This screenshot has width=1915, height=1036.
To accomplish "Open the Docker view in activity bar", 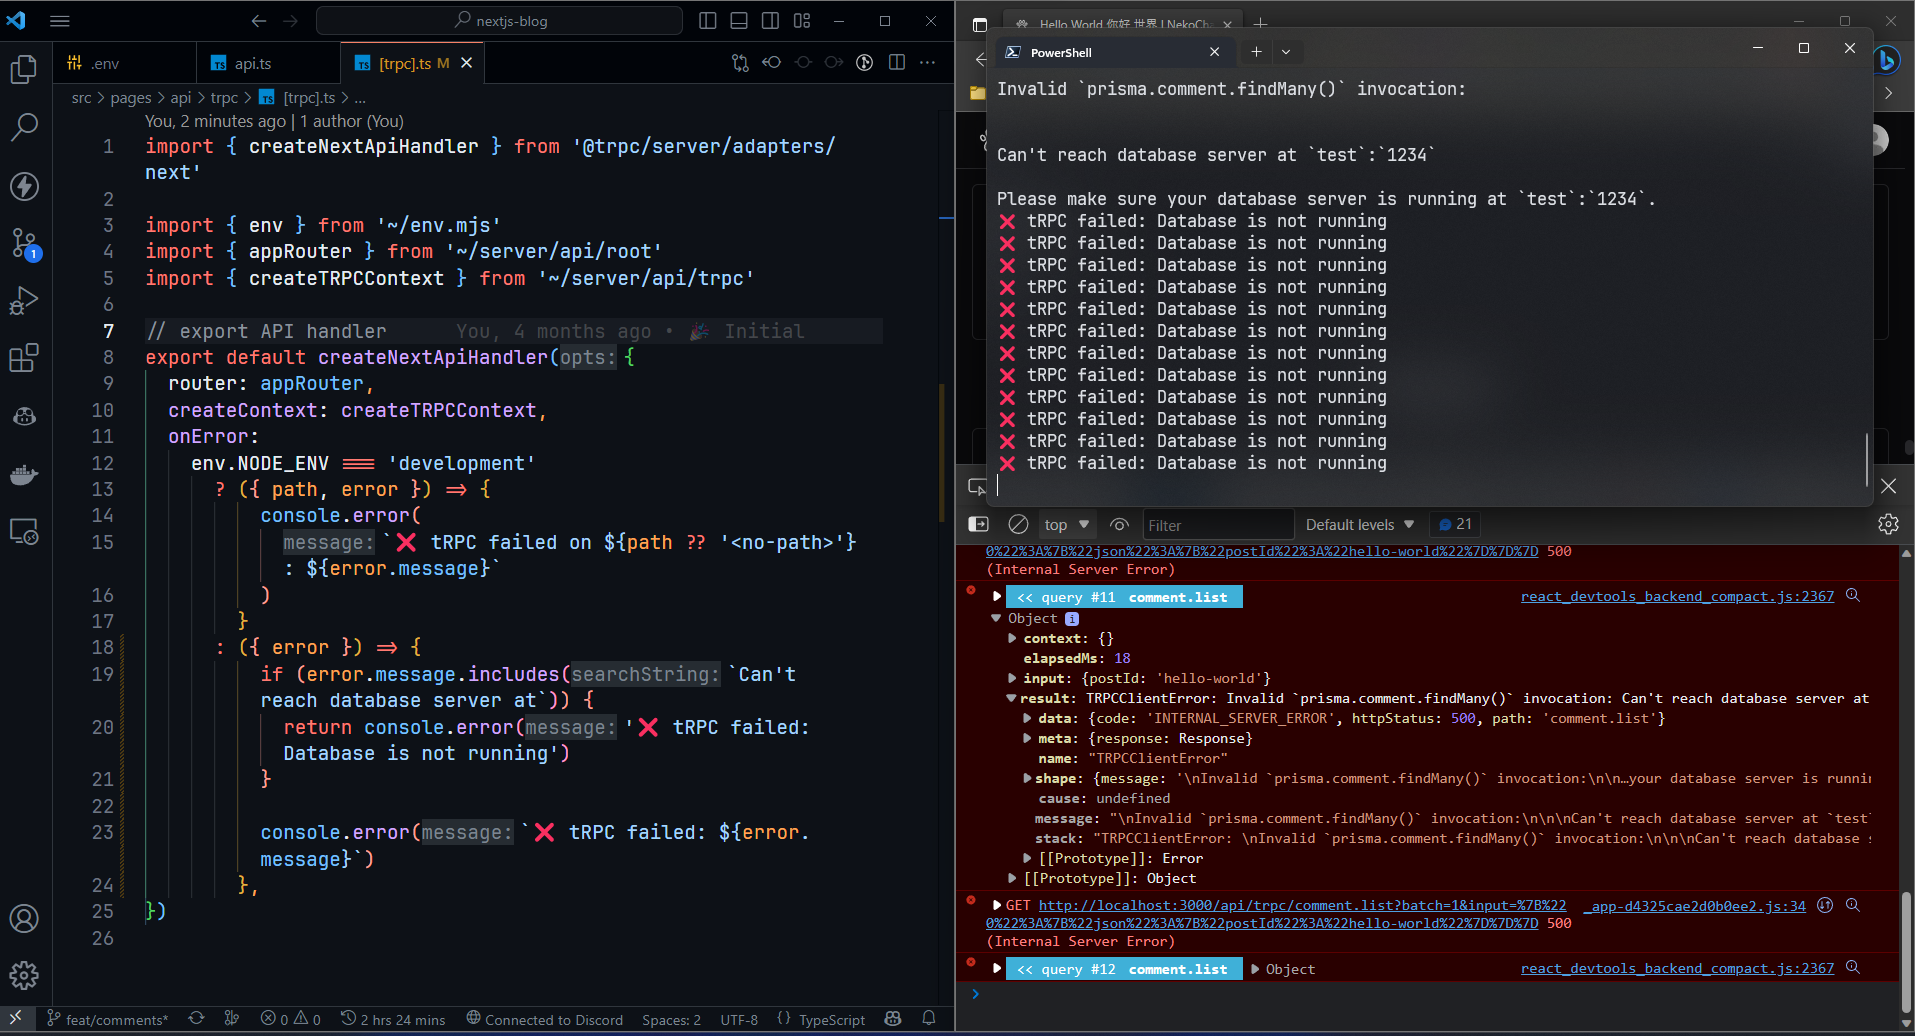I will [x=24, y=475].
